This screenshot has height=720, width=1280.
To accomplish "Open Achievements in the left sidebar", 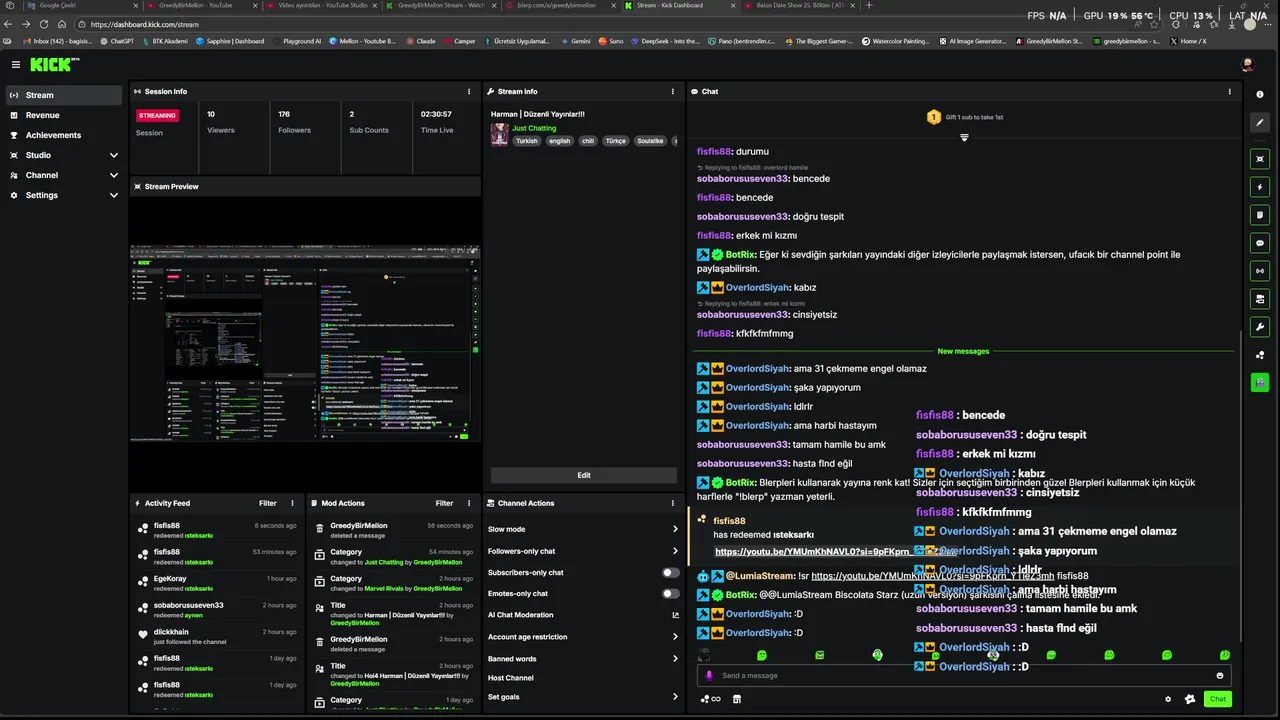I will point(64,135).
